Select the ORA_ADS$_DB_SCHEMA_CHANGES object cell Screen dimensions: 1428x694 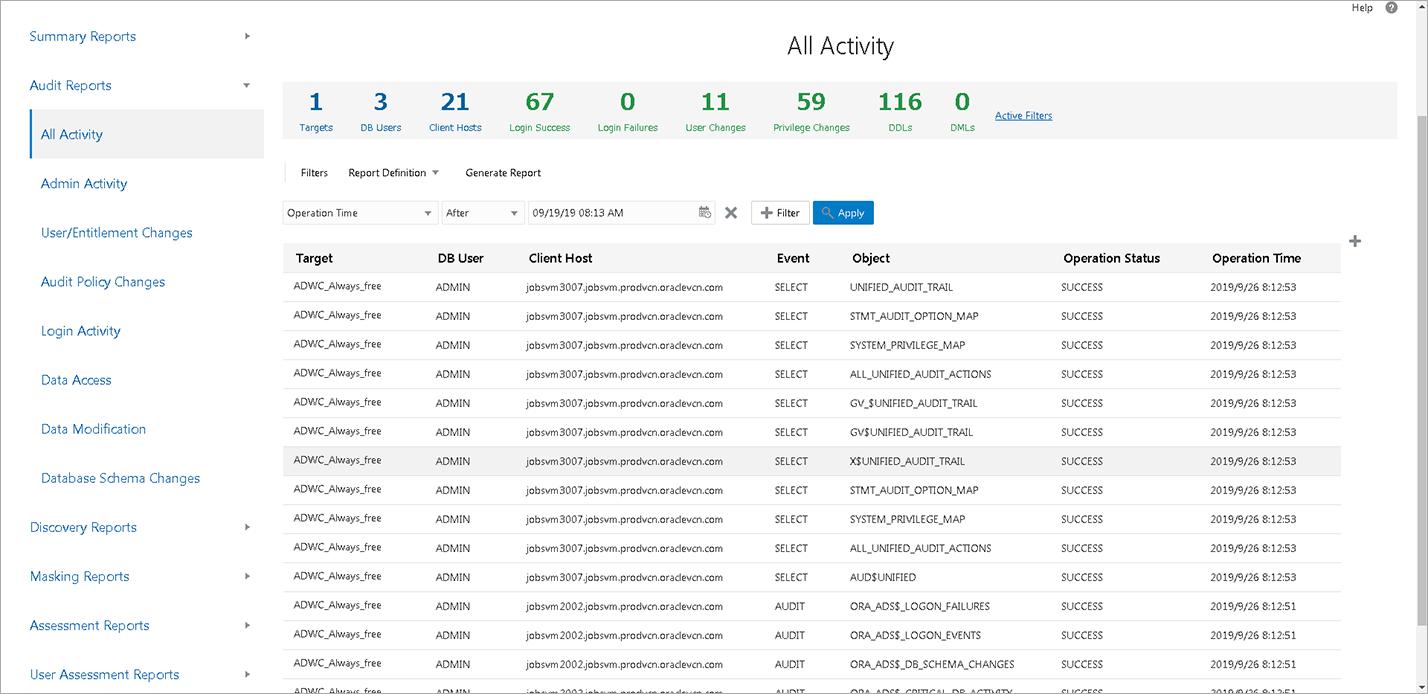tap(932, 664)
